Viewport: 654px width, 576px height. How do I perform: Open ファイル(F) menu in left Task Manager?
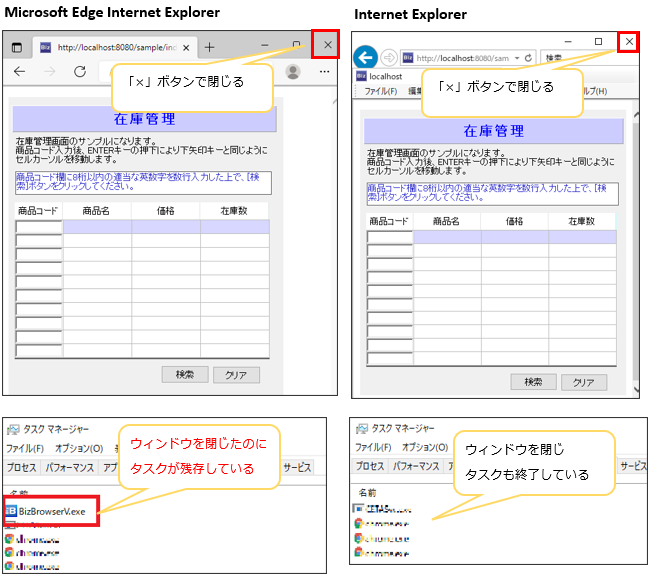click(x=25, y=448)
